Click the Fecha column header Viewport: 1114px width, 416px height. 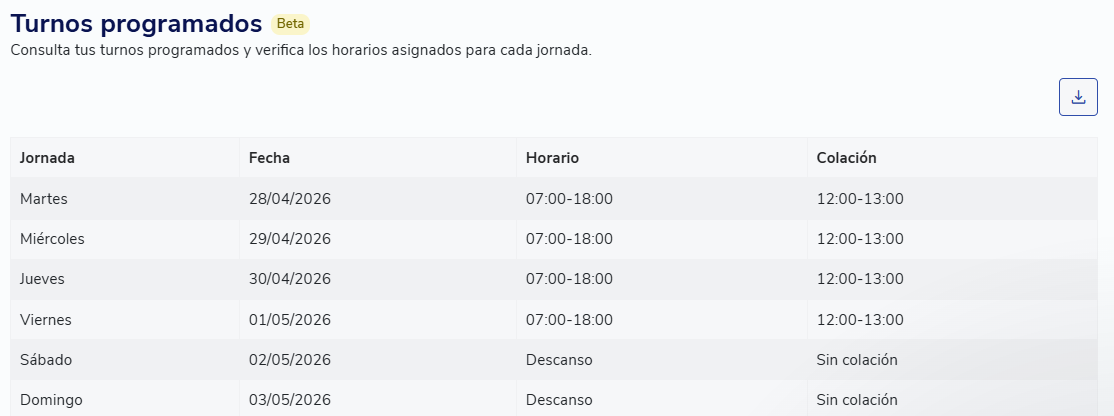(269, 158)
